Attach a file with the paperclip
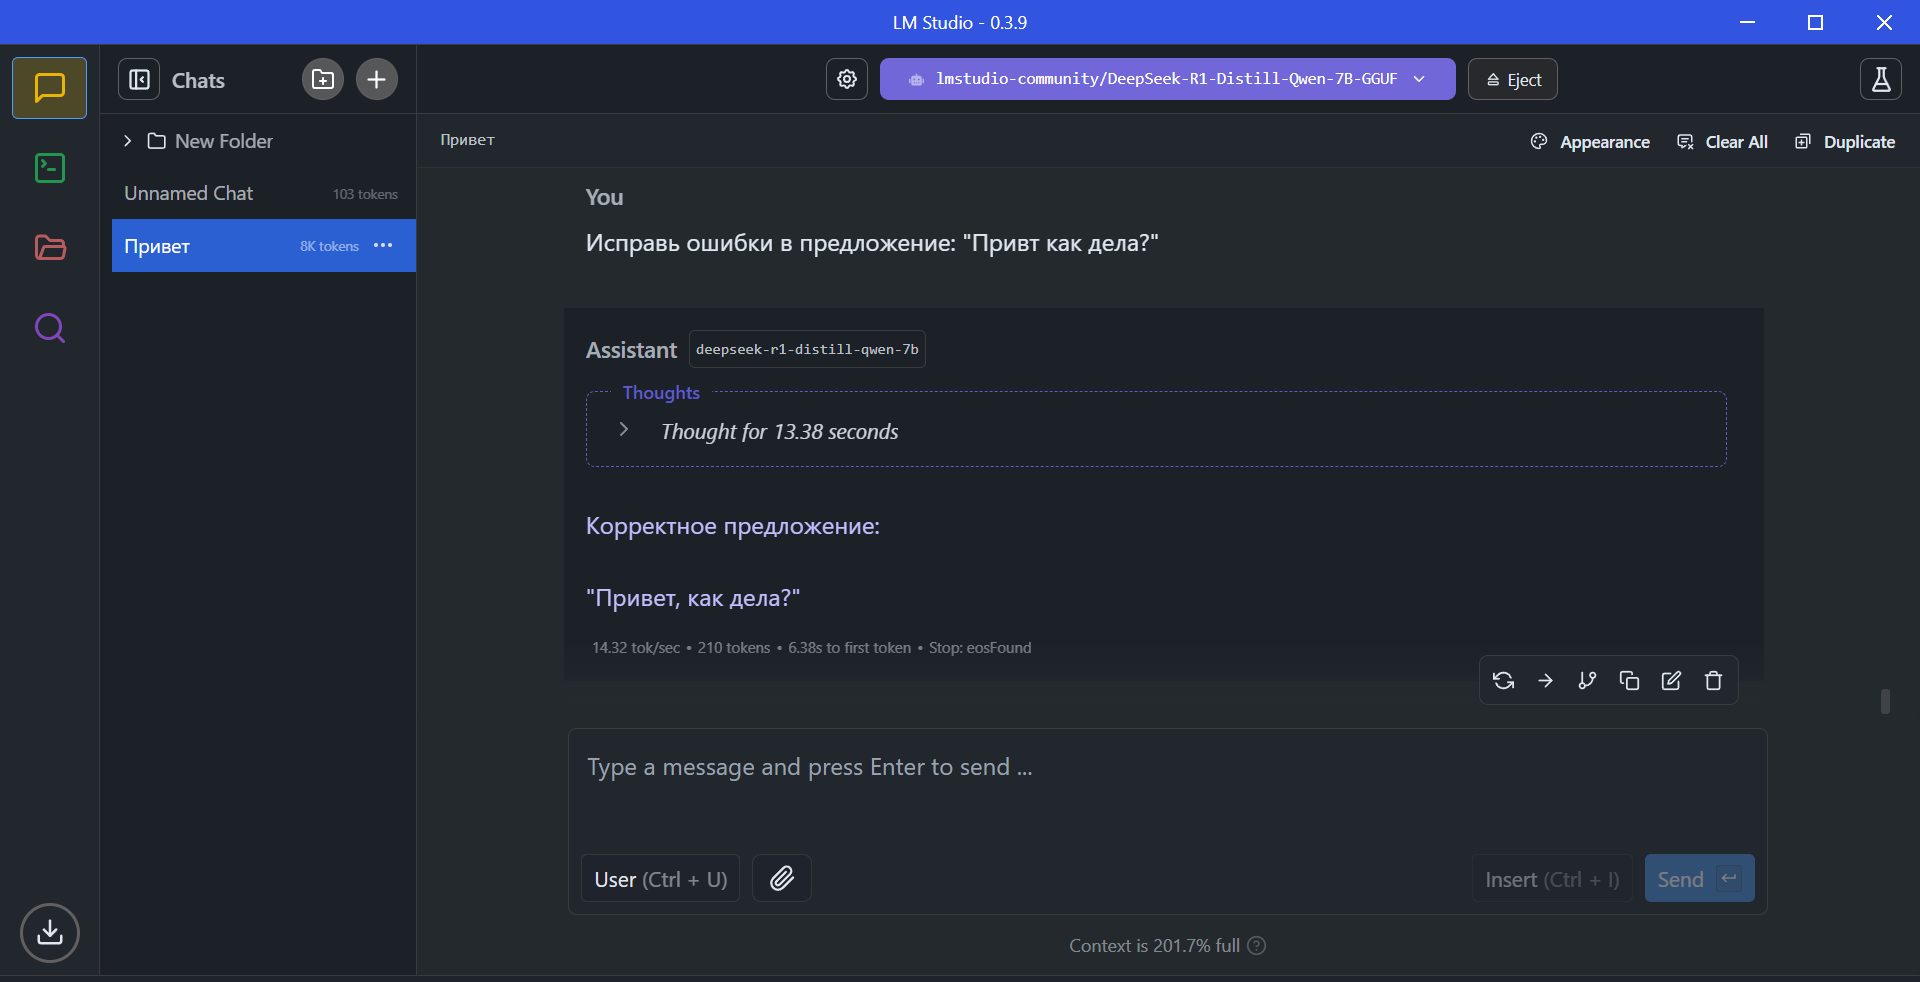Screen dimensions: 1920x982 click(x=782, y=879)
